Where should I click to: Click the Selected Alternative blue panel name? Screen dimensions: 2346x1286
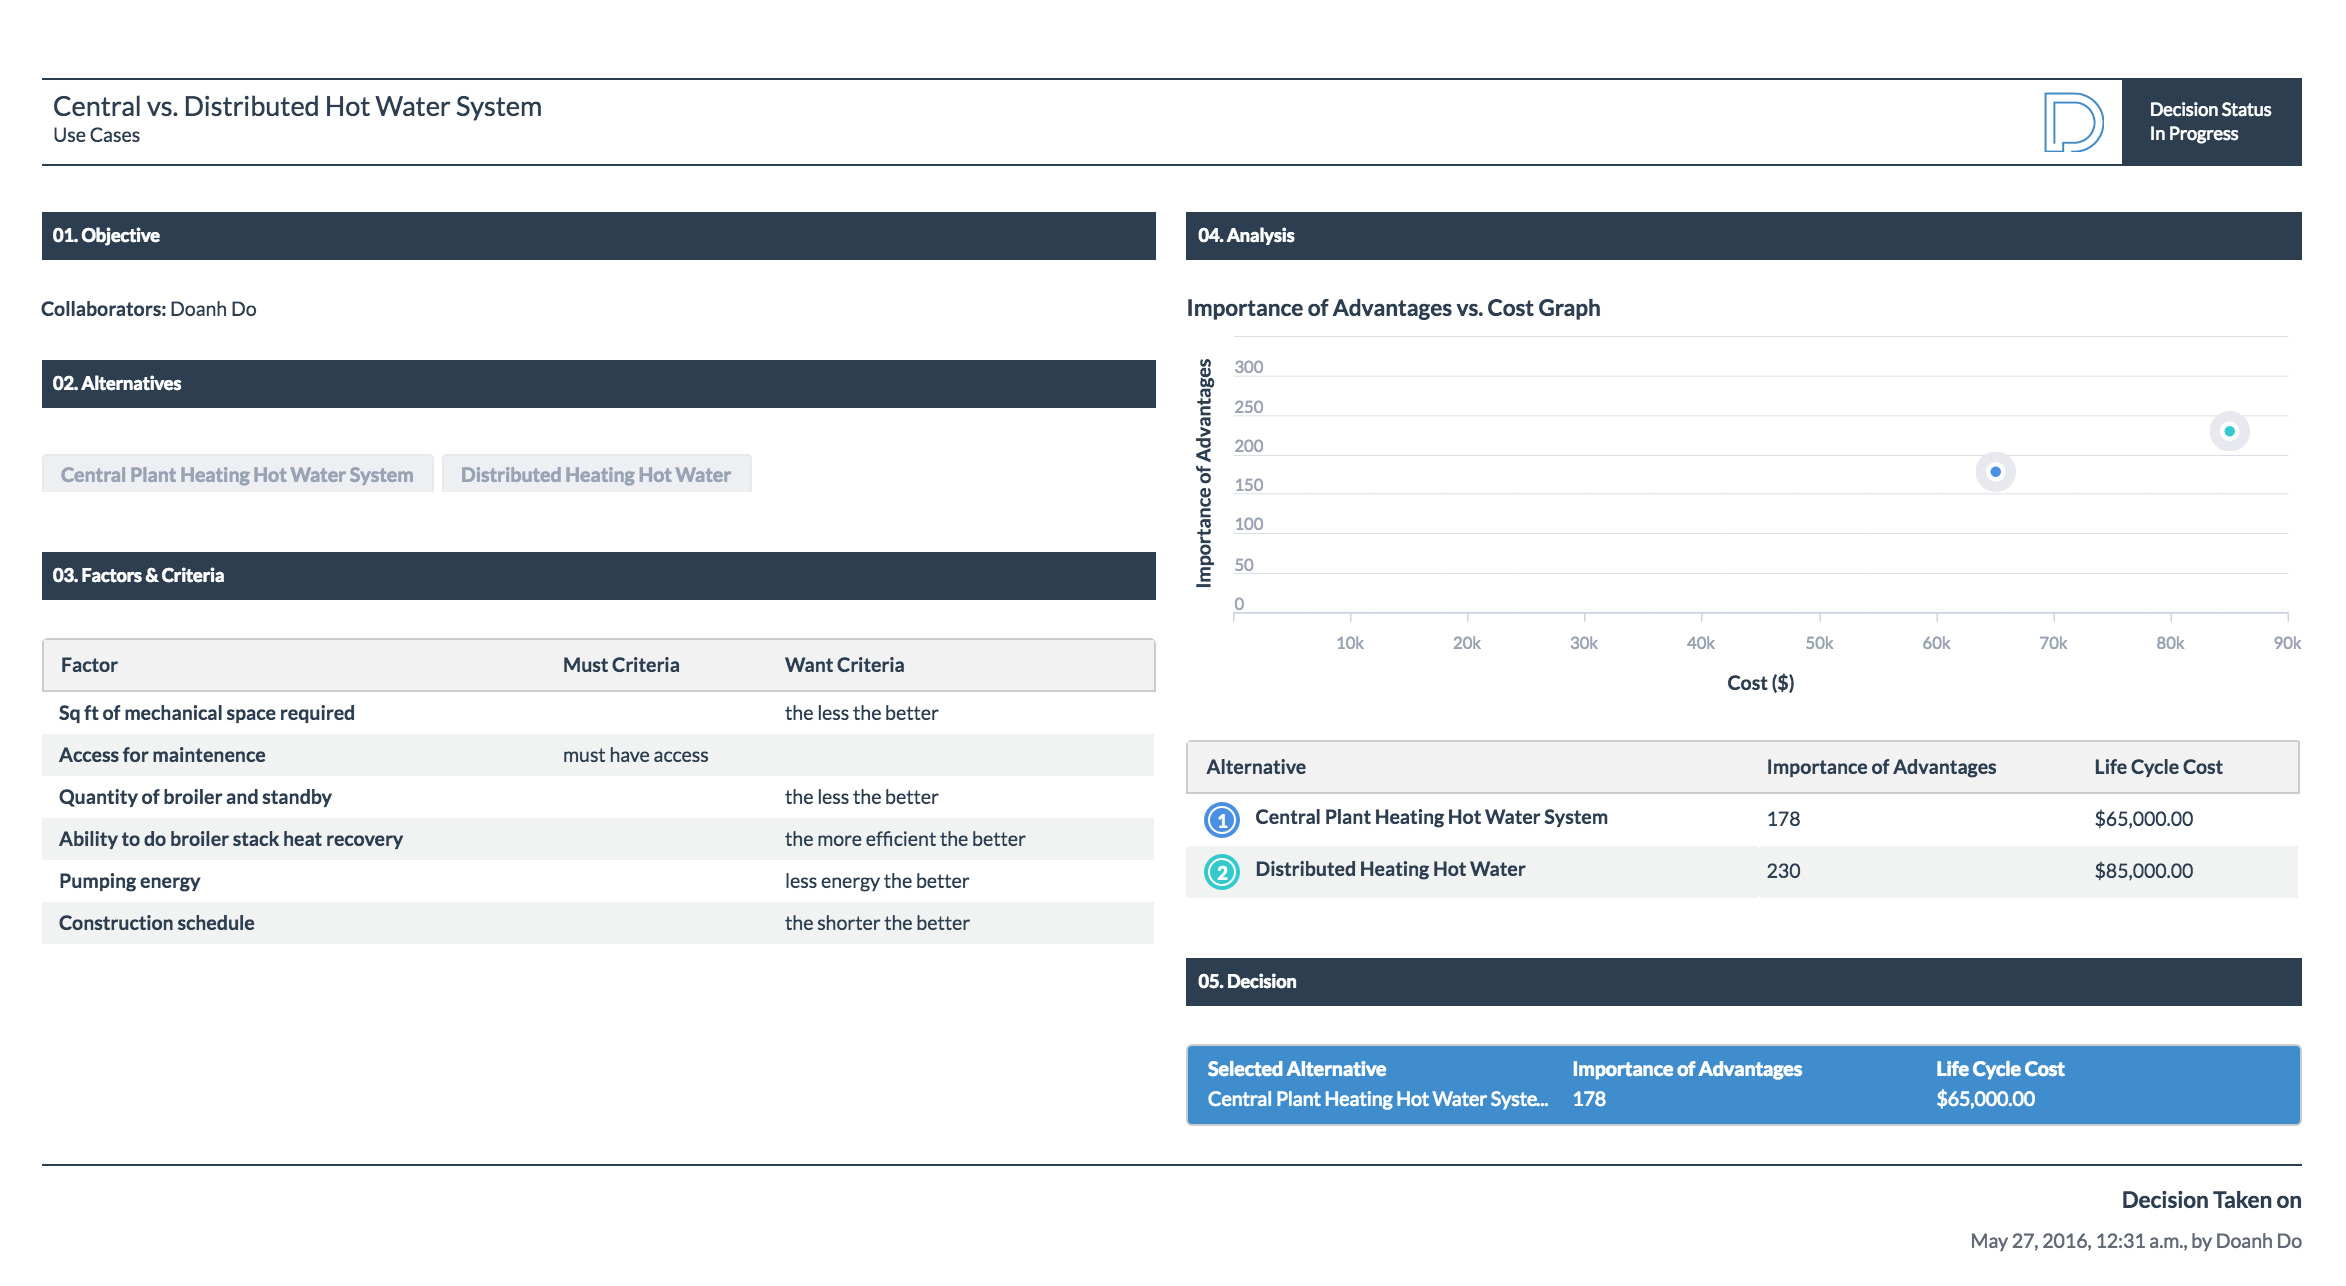pyautogui.click(x=1377, y=1099)
